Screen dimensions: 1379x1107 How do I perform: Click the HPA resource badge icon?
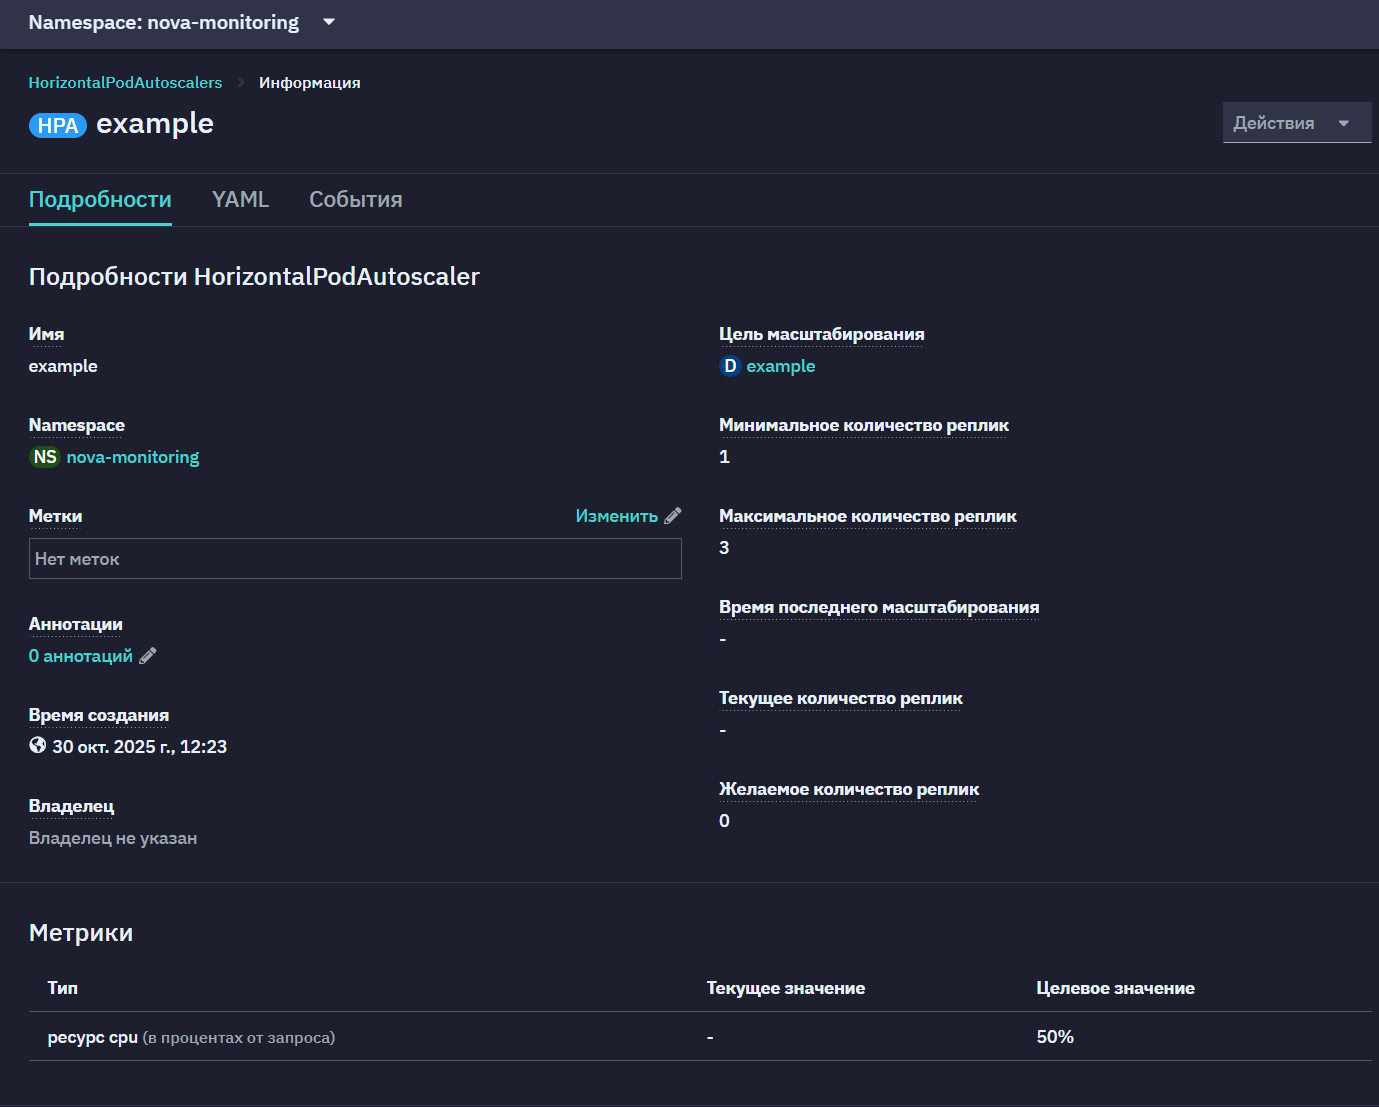tap(58, 125)
